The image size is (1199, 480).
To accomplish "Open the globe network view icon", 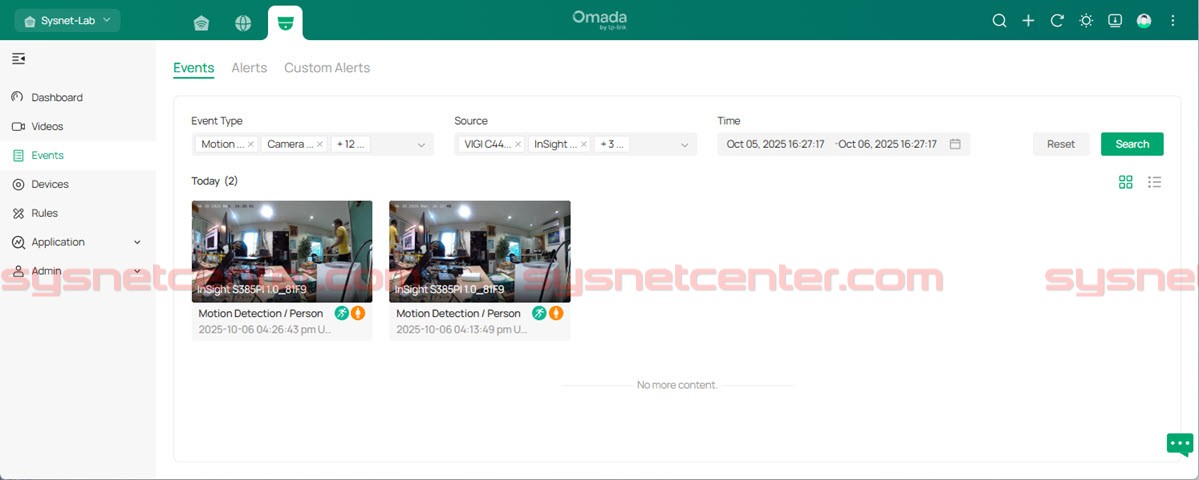I will 243,23.
